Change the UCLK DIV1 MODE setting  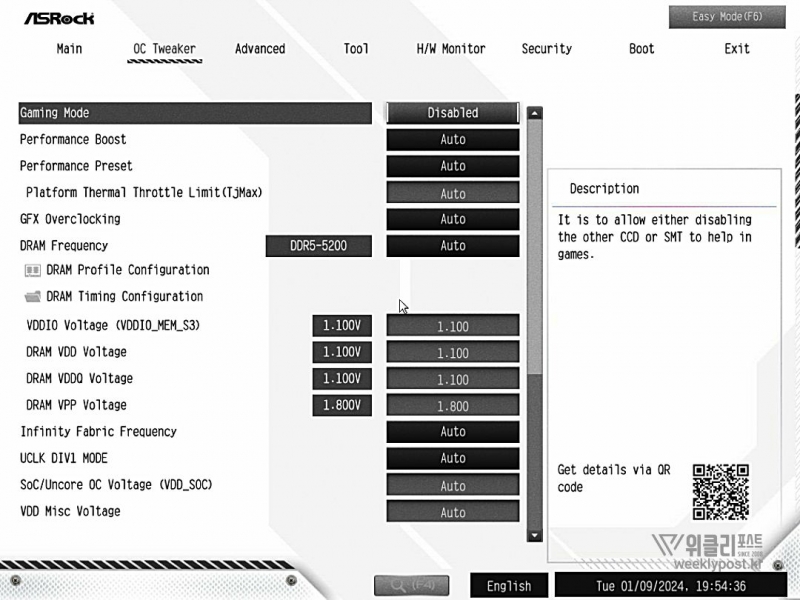click(x=452, y=458)
